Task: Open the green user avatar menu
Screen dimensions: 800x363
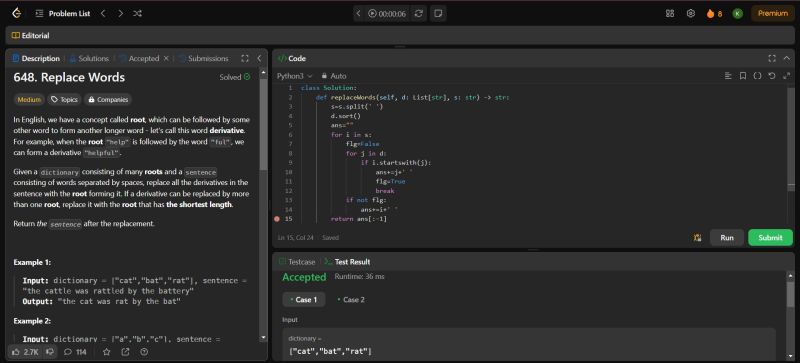Action: pyautogui.click(x=737, y=14)
